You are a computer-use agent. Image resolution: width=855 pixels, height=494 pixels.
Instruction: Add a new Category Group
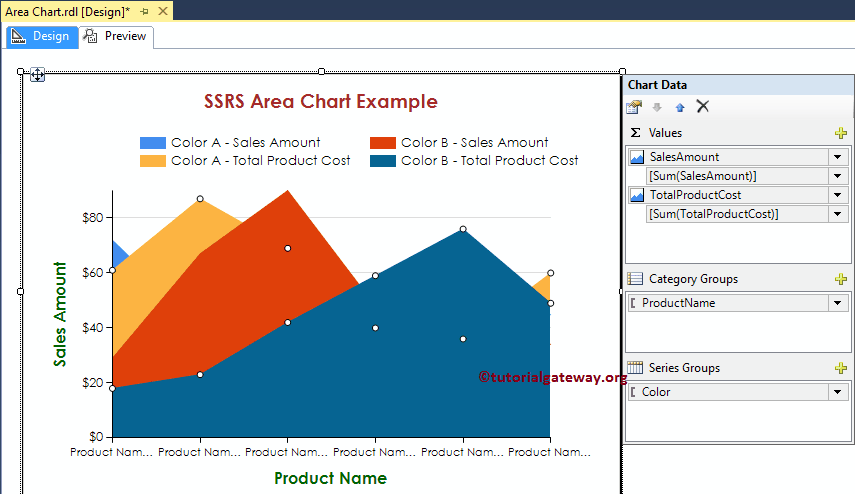pyautogui.click(x=841, y=280)
